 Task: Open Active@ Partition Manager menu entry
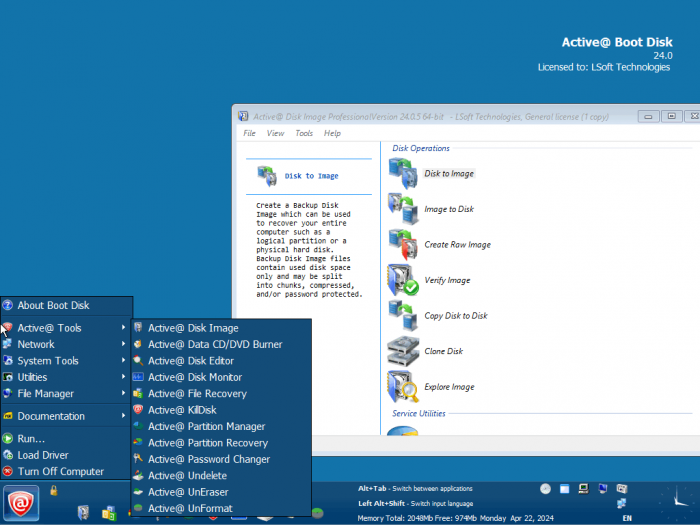click(206, 427)
